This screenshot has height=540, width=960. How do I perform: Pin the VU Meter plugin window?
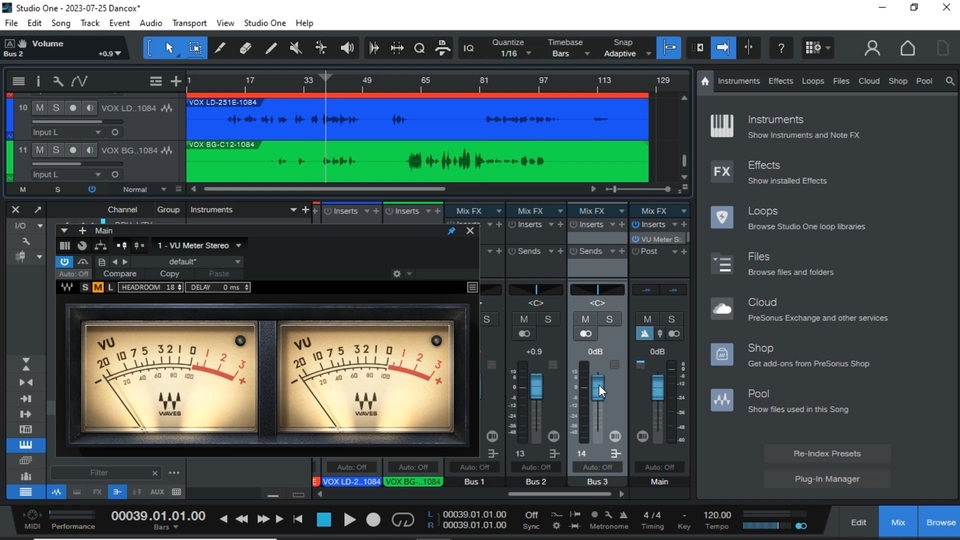pos(451,231)
